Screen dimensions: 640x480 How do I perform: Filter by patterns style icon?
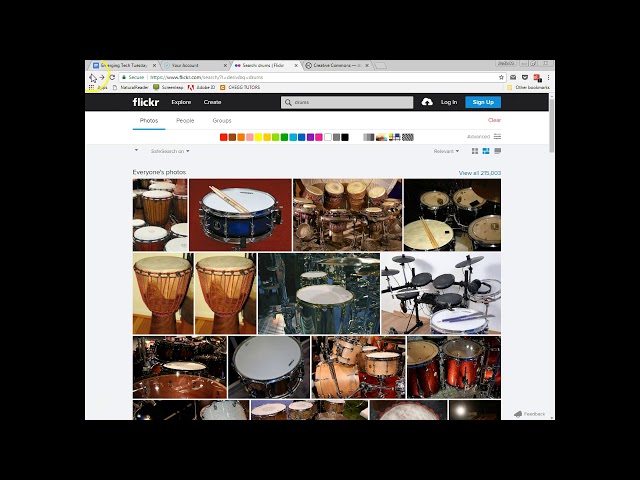(x=408, y=137)
